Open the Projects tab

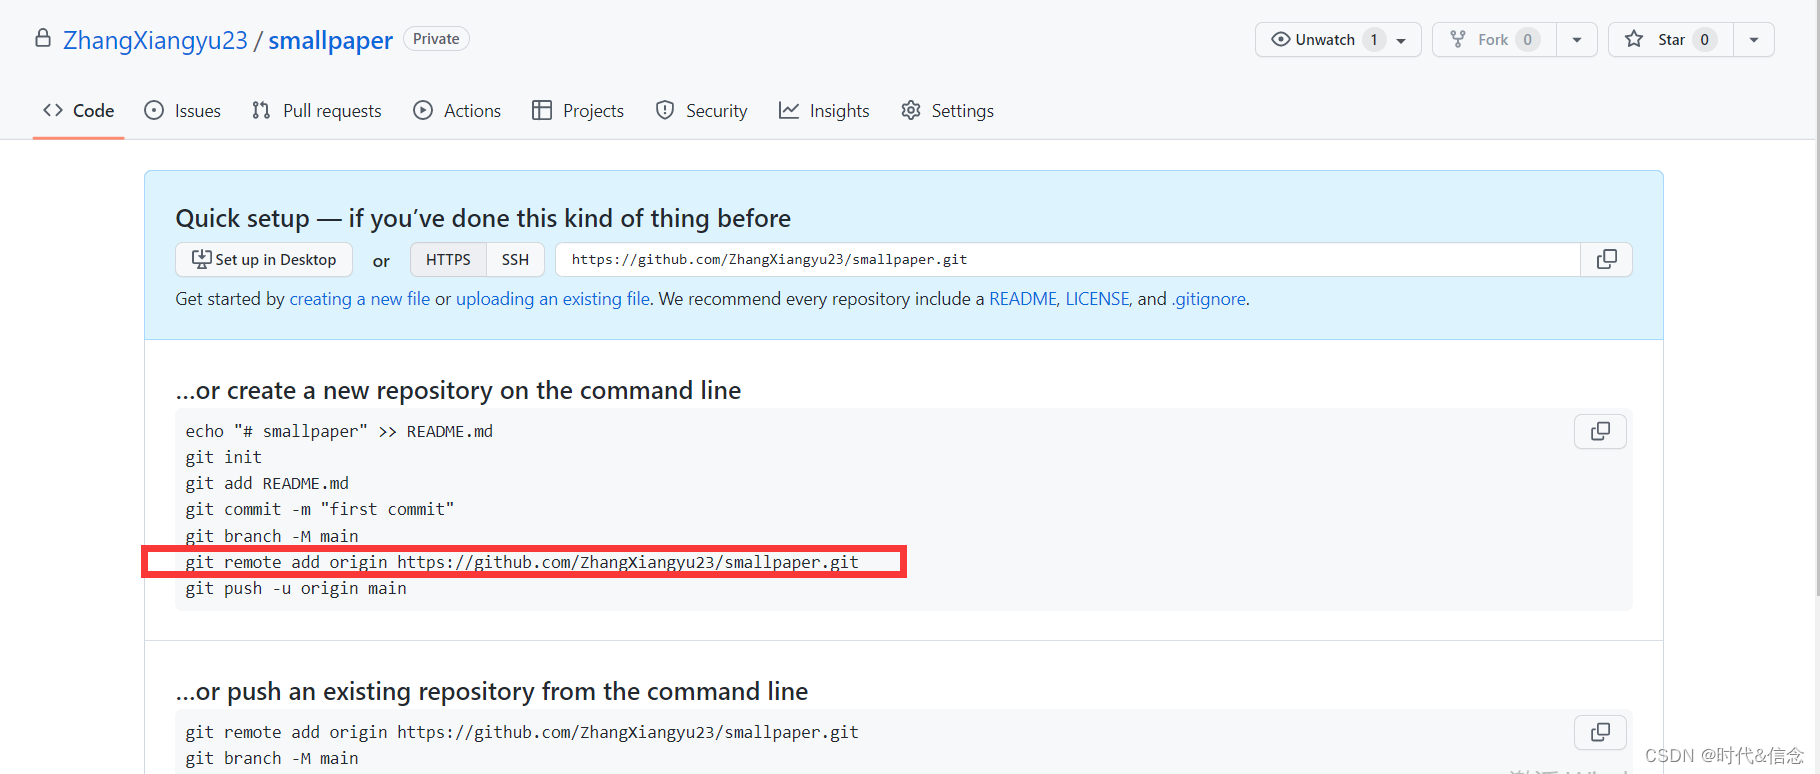(578, 111)
